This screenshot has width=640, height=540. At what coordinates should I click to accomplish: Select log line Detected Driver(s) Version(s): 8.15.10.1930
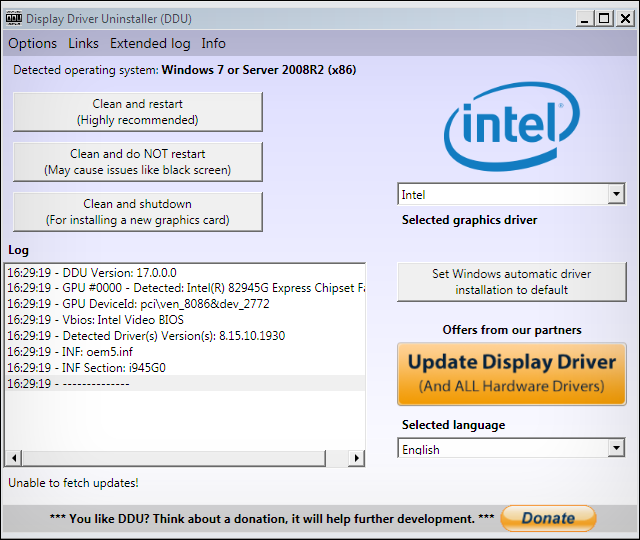[x=186, y=336]
